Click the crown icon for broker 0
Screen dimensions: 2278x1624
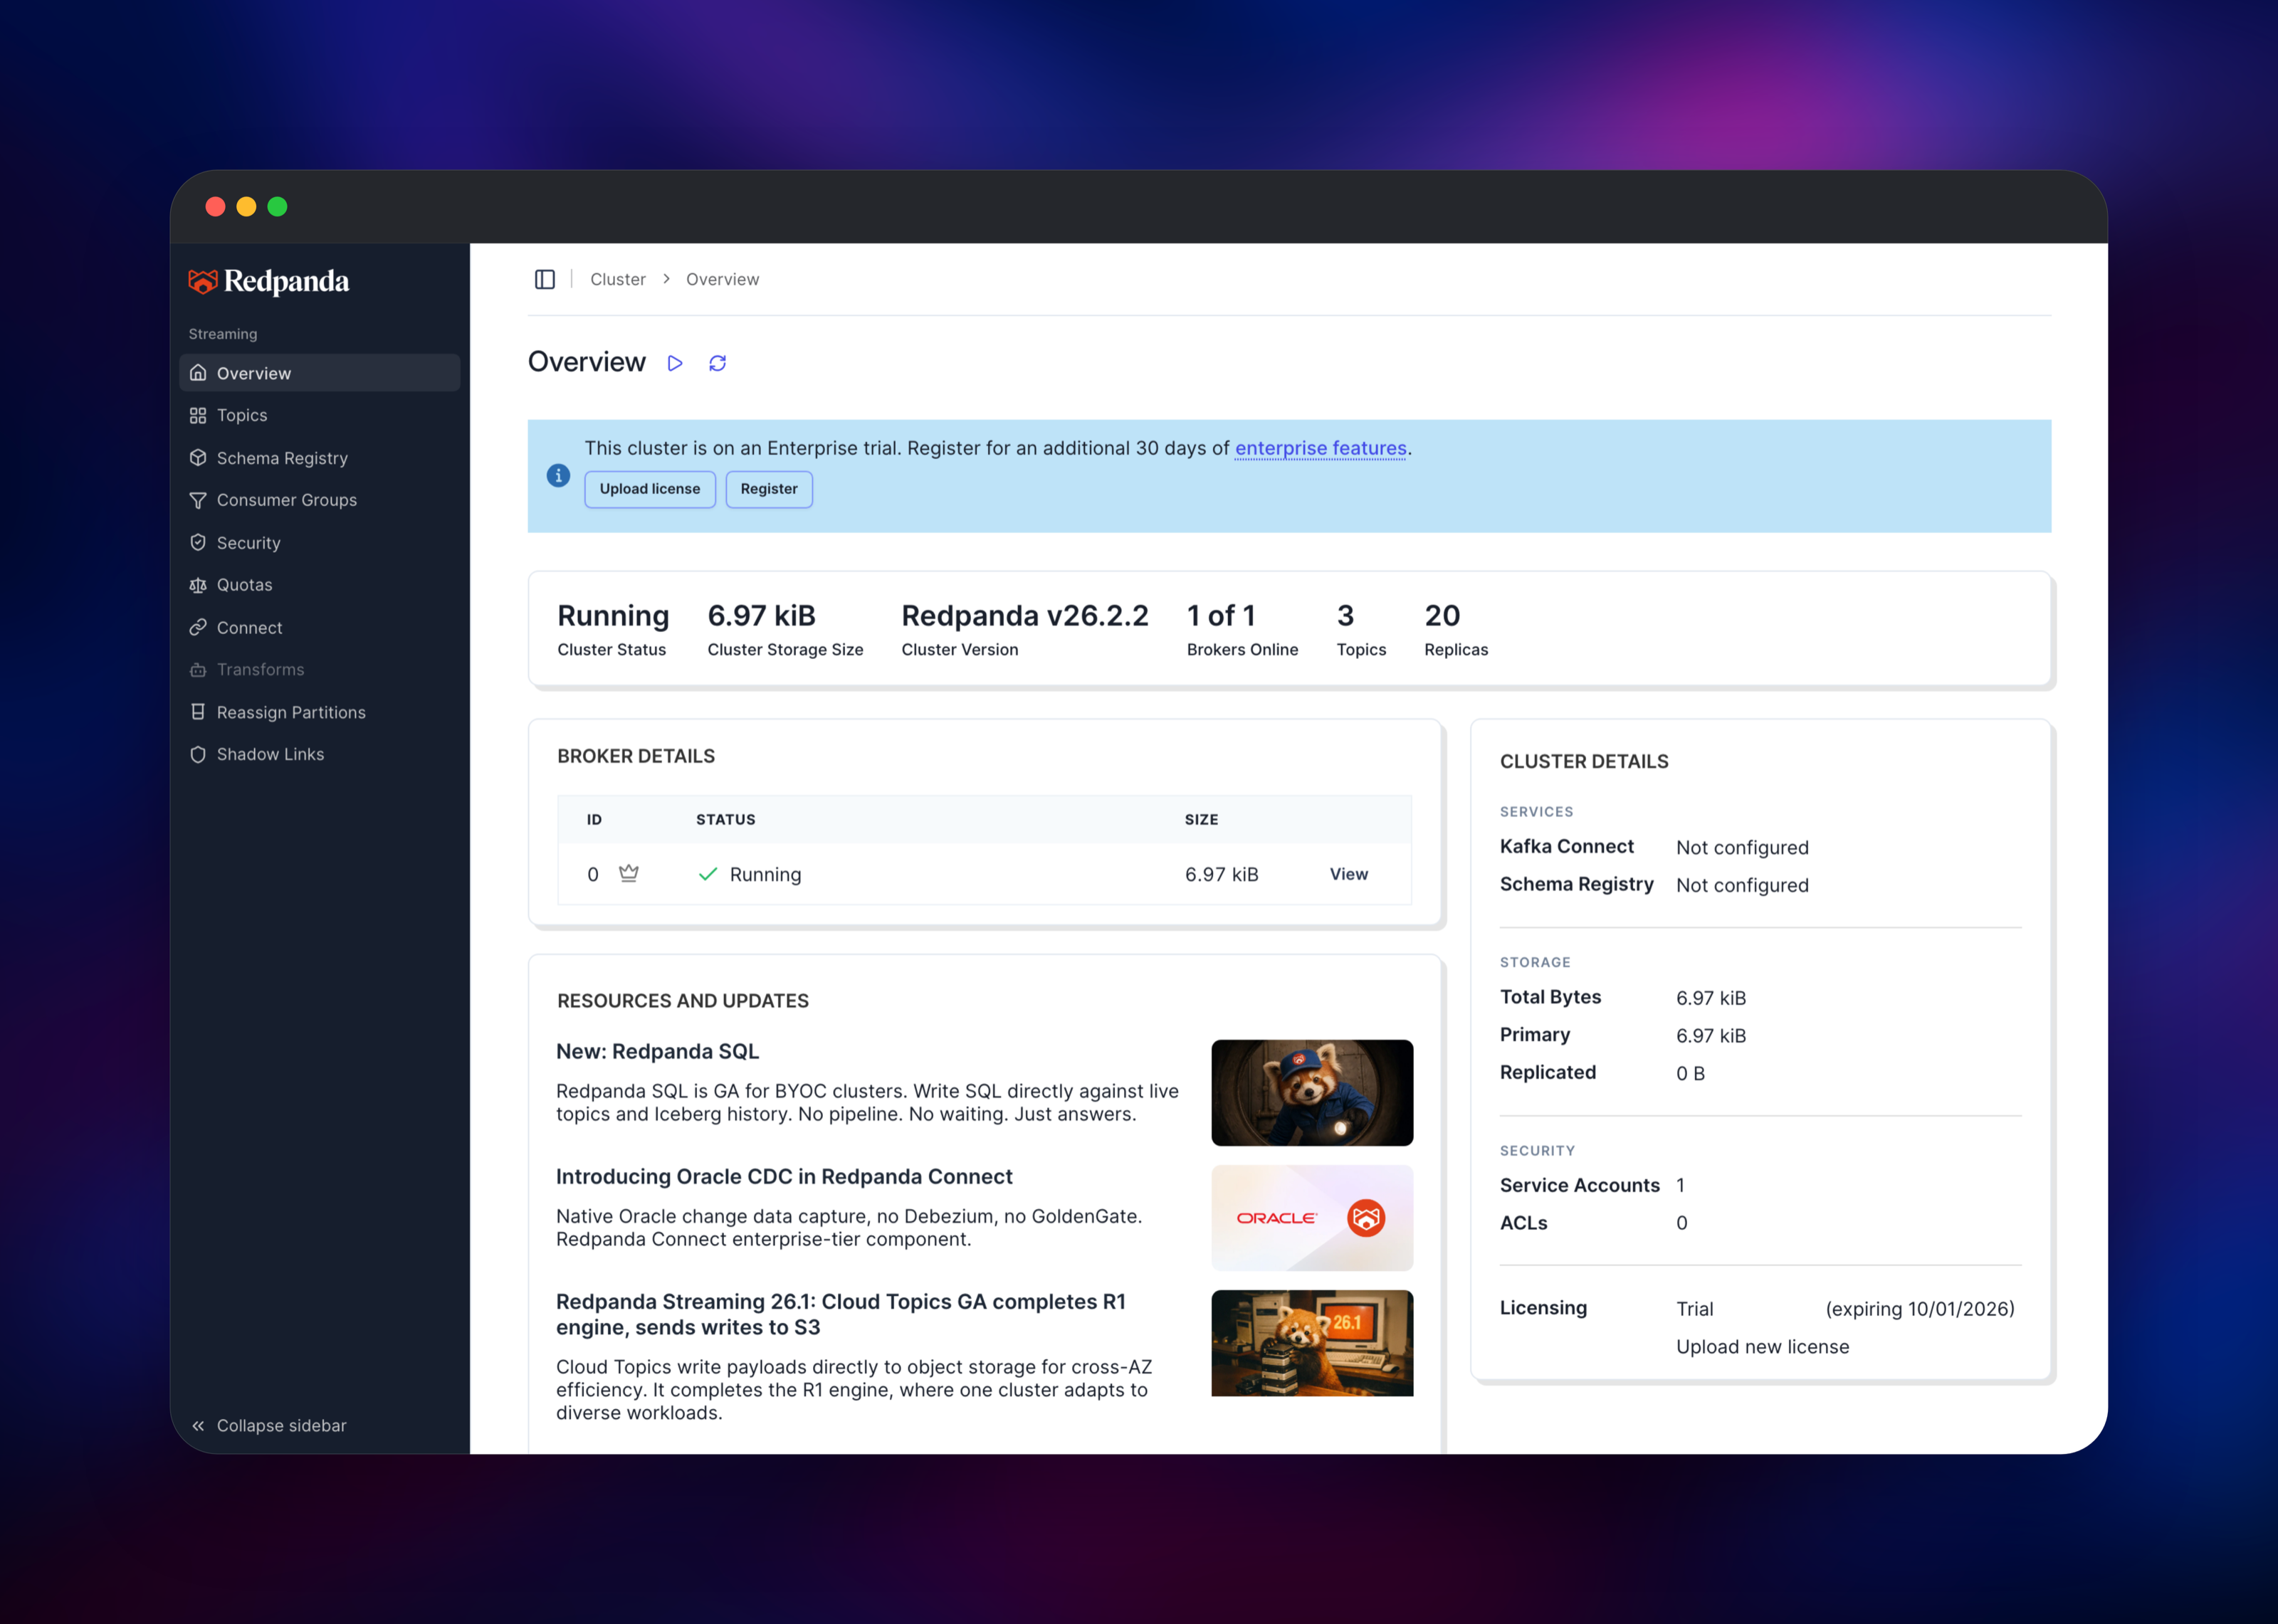click(628, 873)
